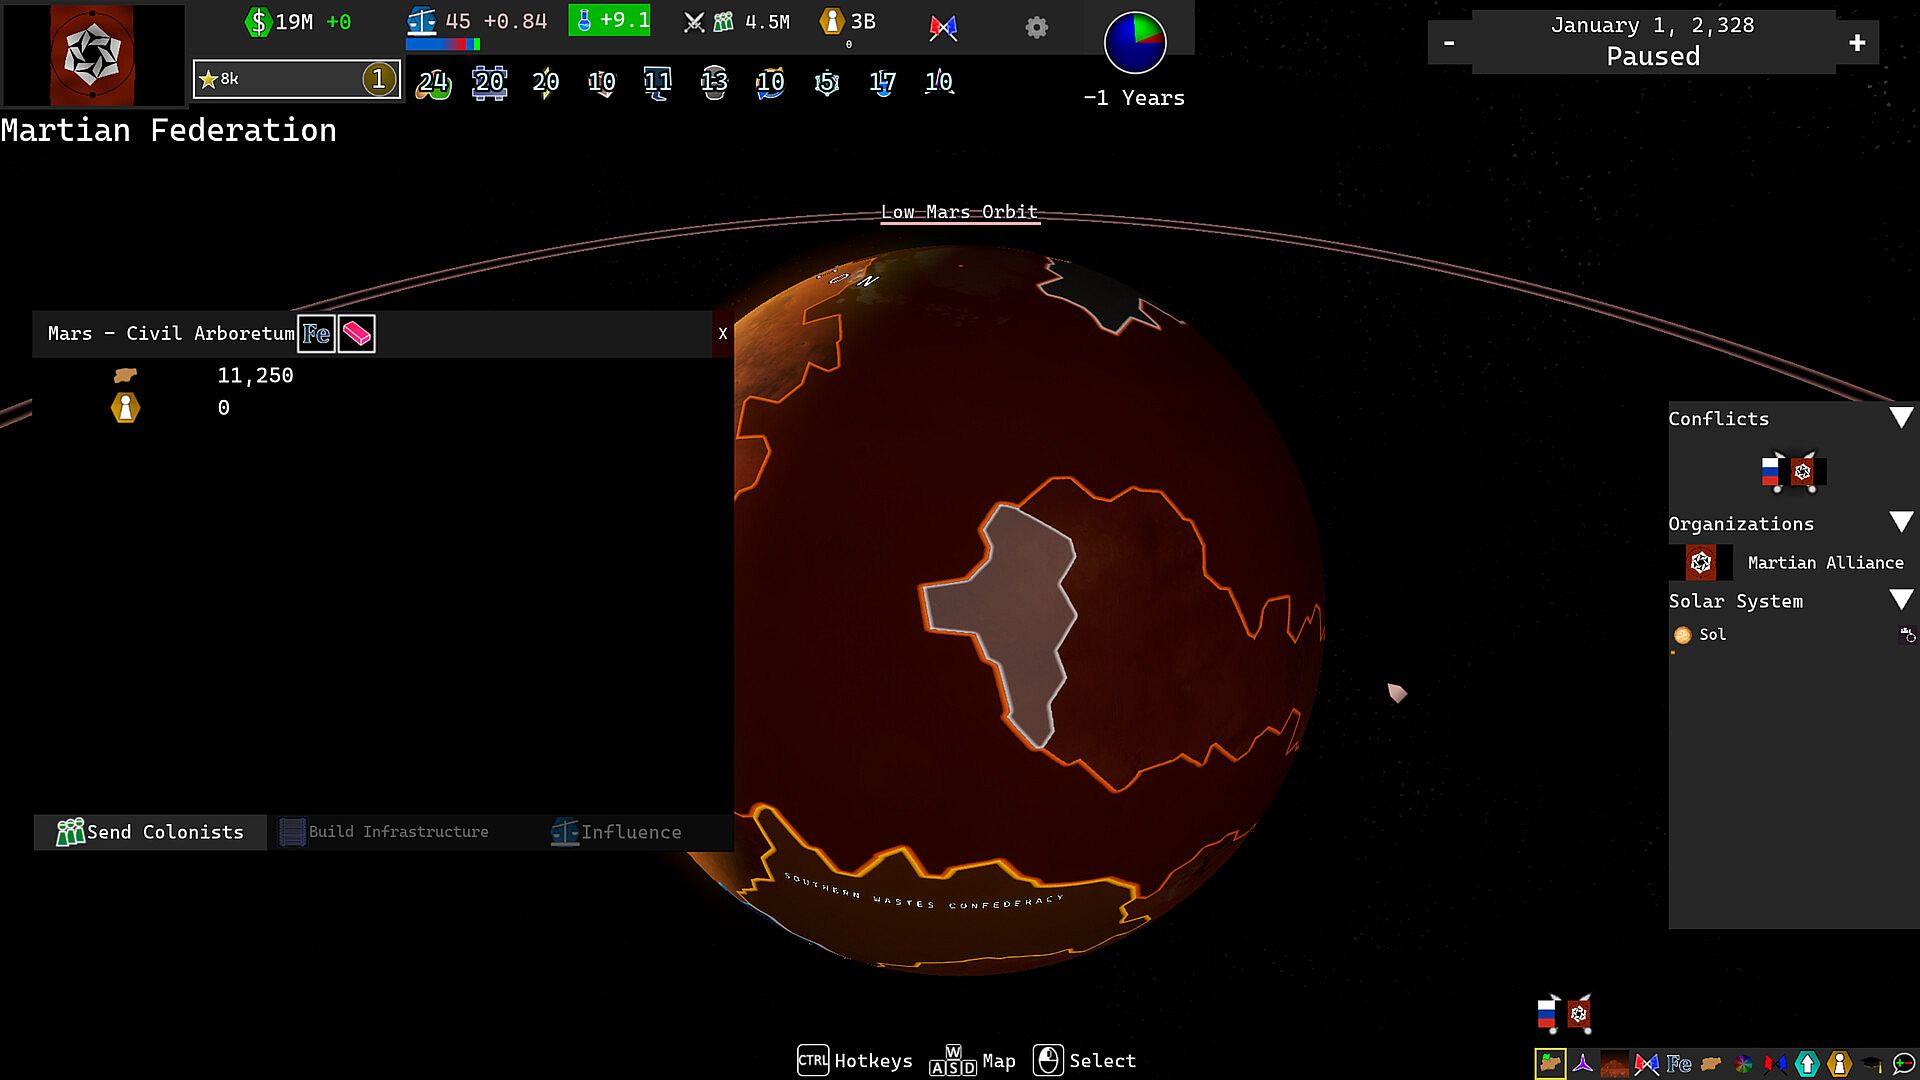
Task: Collapse the Solar System section
Action: pyautogui.click(x=1901, y=600)
